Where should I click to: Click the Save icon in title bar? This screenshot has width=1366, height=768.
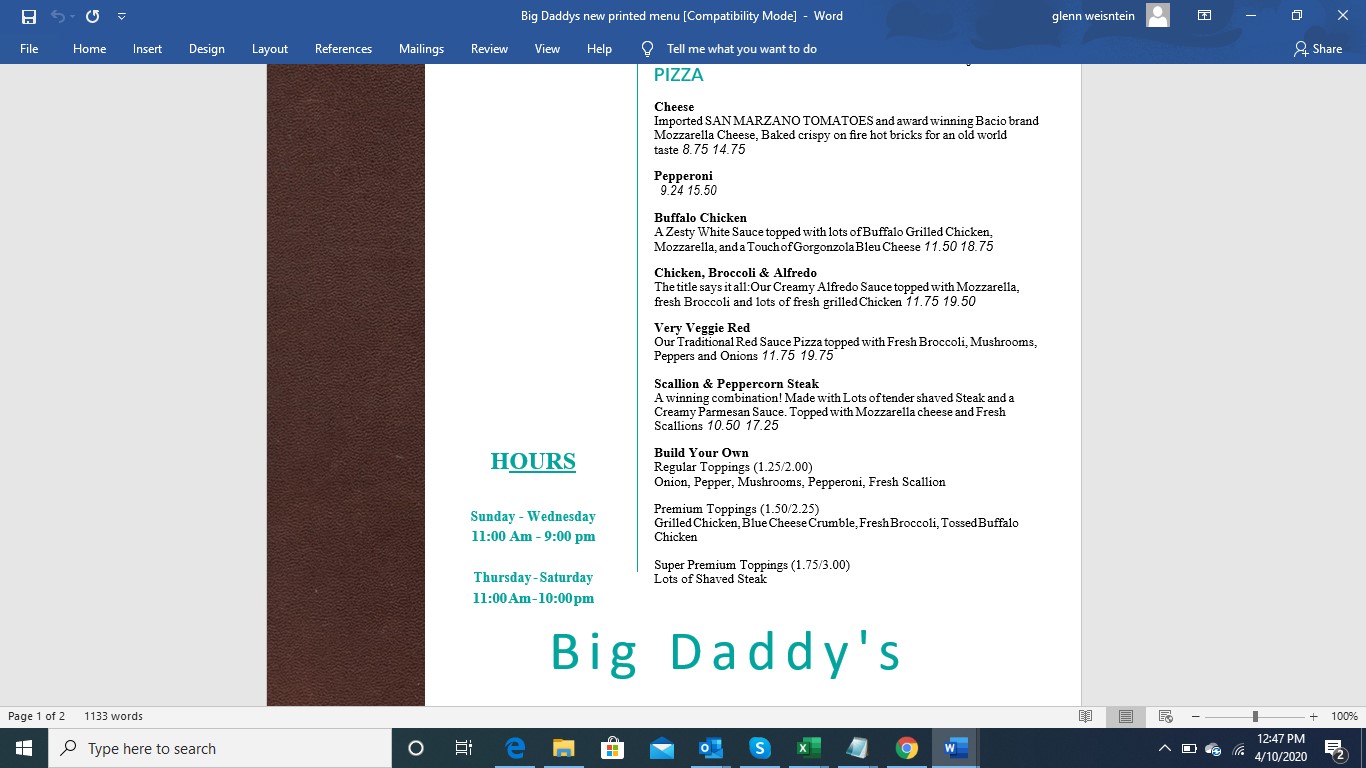coord(29,16)
